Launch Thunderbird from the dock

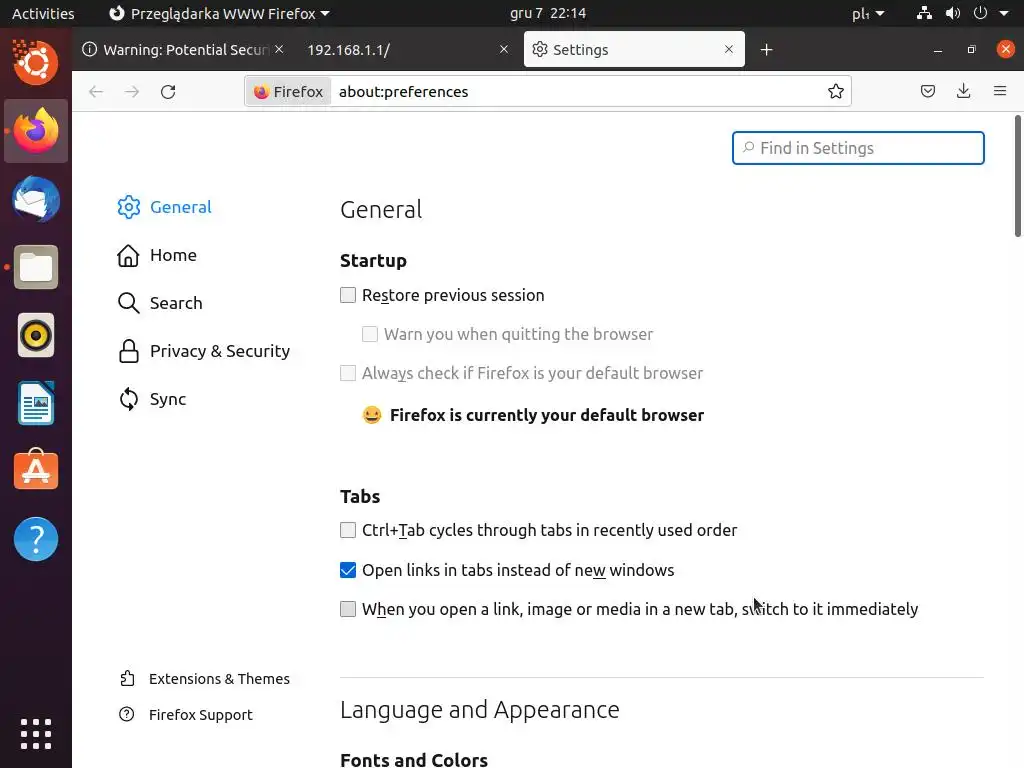click(36, 199)
